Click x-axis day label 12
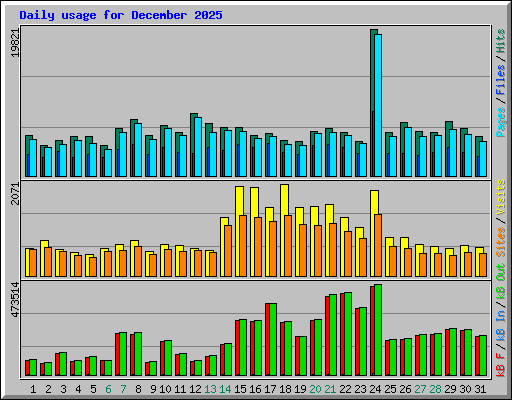The height and width of the screenshot is (400, 512). (195, 389)
